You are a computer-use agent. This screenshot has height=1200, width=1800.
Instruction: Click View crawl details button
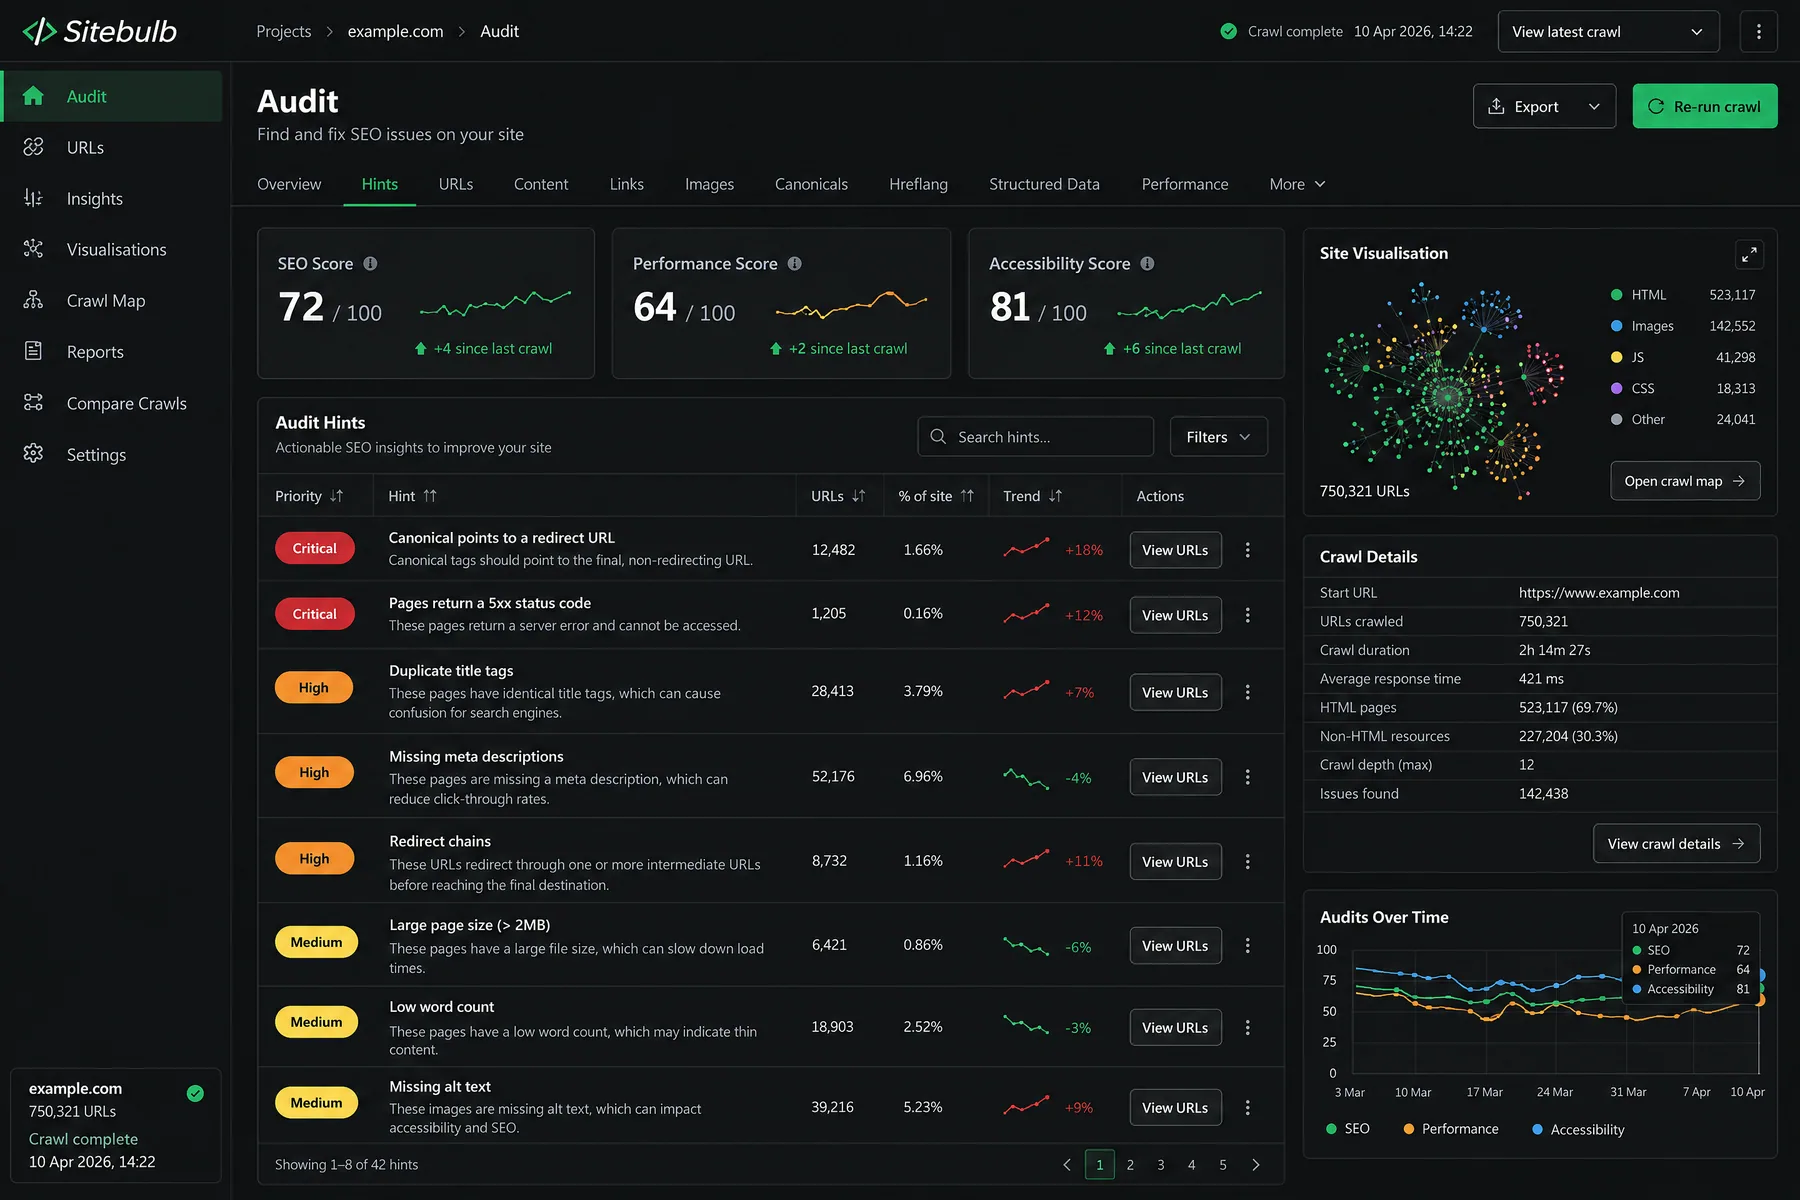click(x=1676, y=844)
